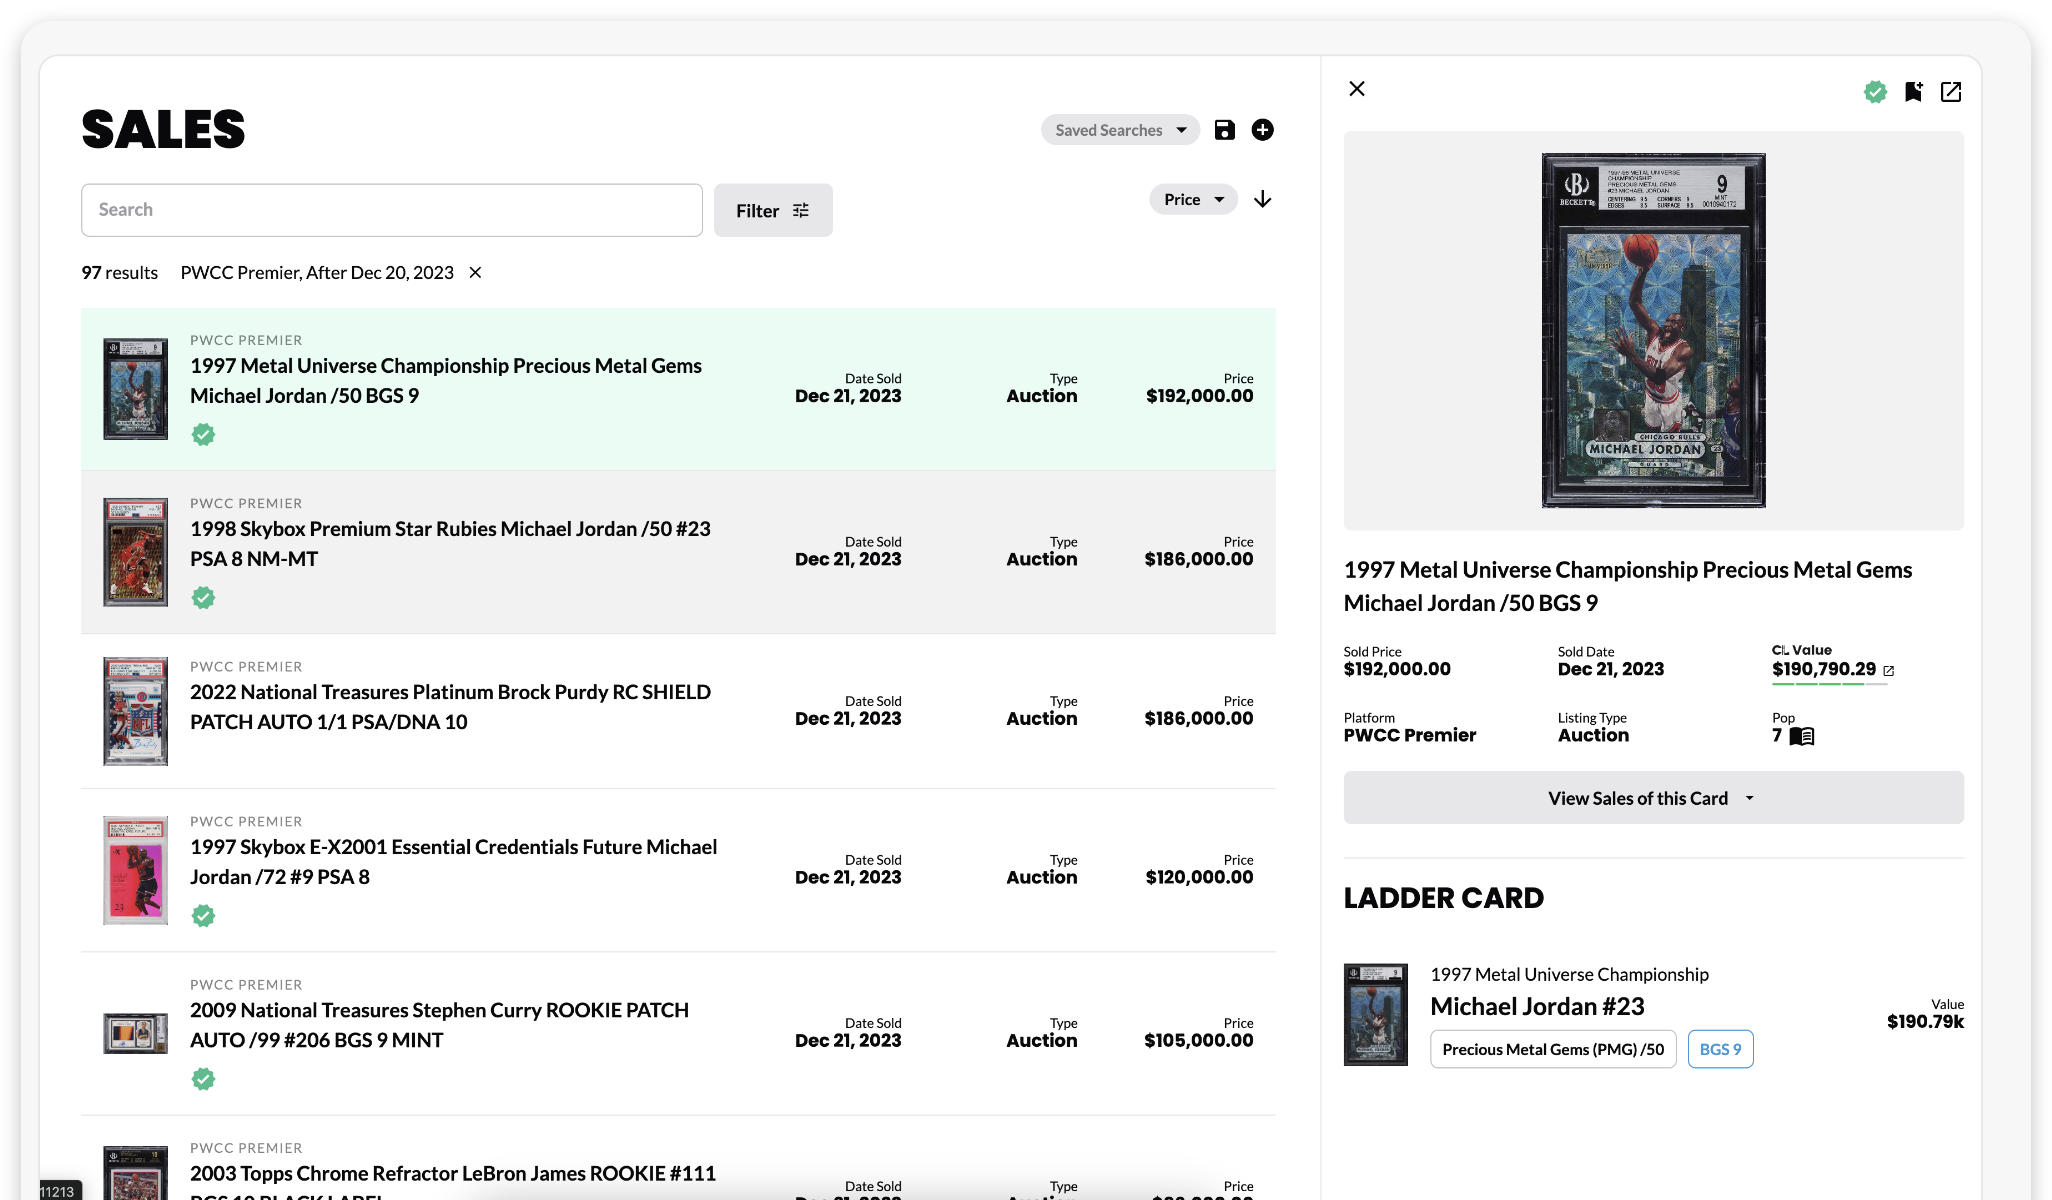Click the verified badge in detail panel header
This screenshot has height=1200, width=2052.
point(1875,92)
